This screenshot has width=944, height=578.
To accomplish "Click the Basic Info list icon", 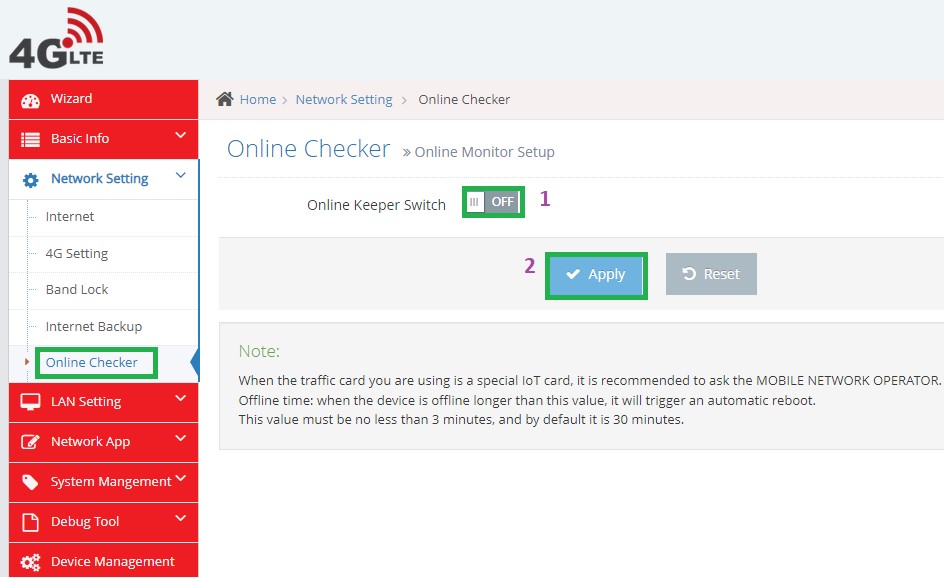I will (30, 140).
